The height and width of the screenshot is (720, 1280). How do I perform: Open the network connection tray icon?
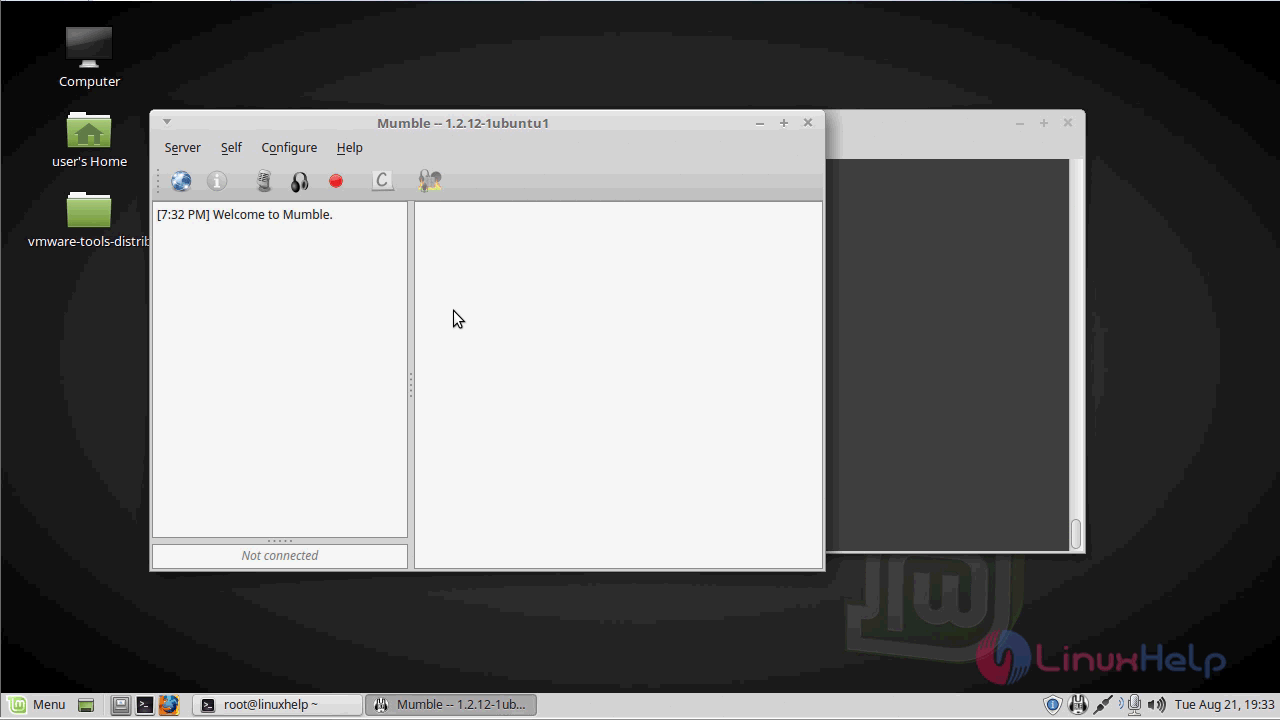tap(1104, 705)
